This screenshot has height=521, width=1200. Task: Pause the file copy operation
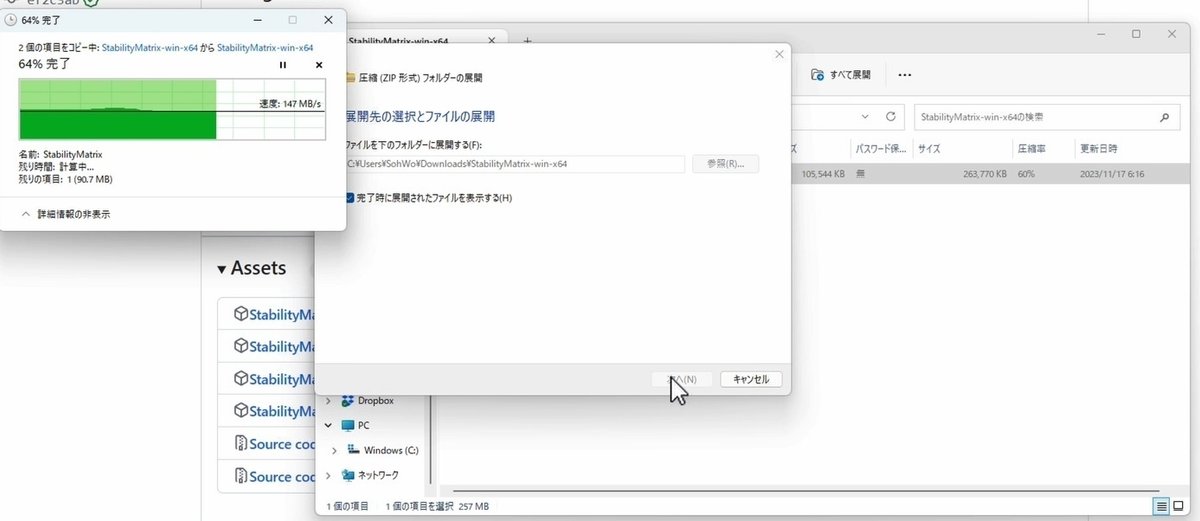coord(283,65)
